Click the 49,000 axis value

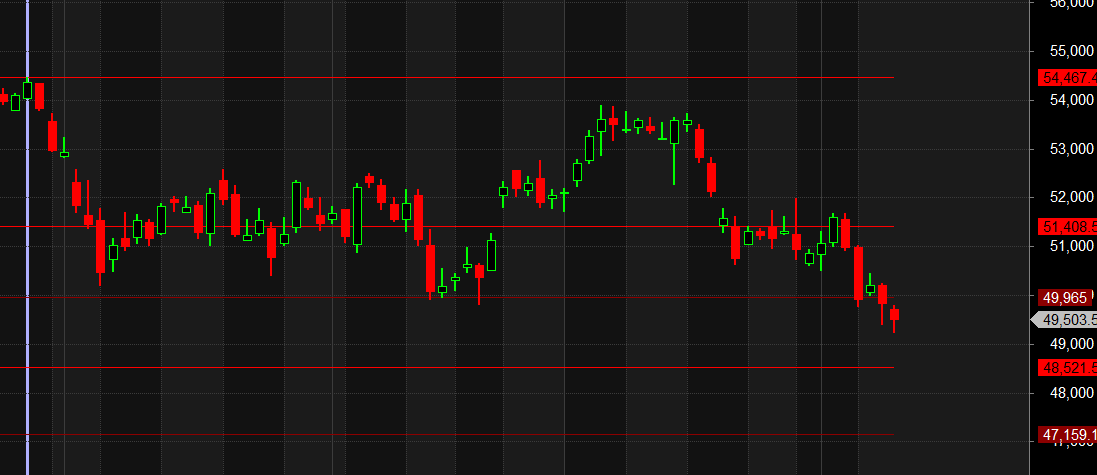click(1070, 343)
